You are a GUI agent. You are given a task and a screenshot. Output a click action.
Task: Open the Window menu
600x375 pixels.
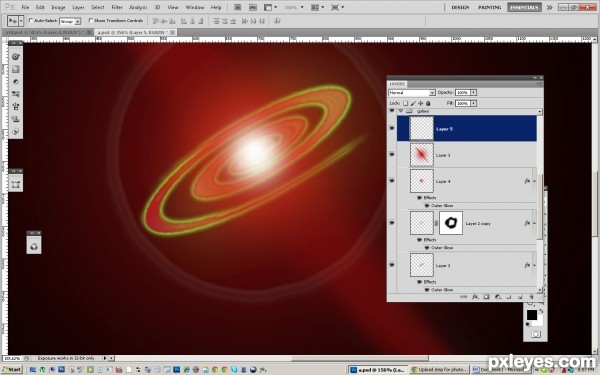pos(194,7)
